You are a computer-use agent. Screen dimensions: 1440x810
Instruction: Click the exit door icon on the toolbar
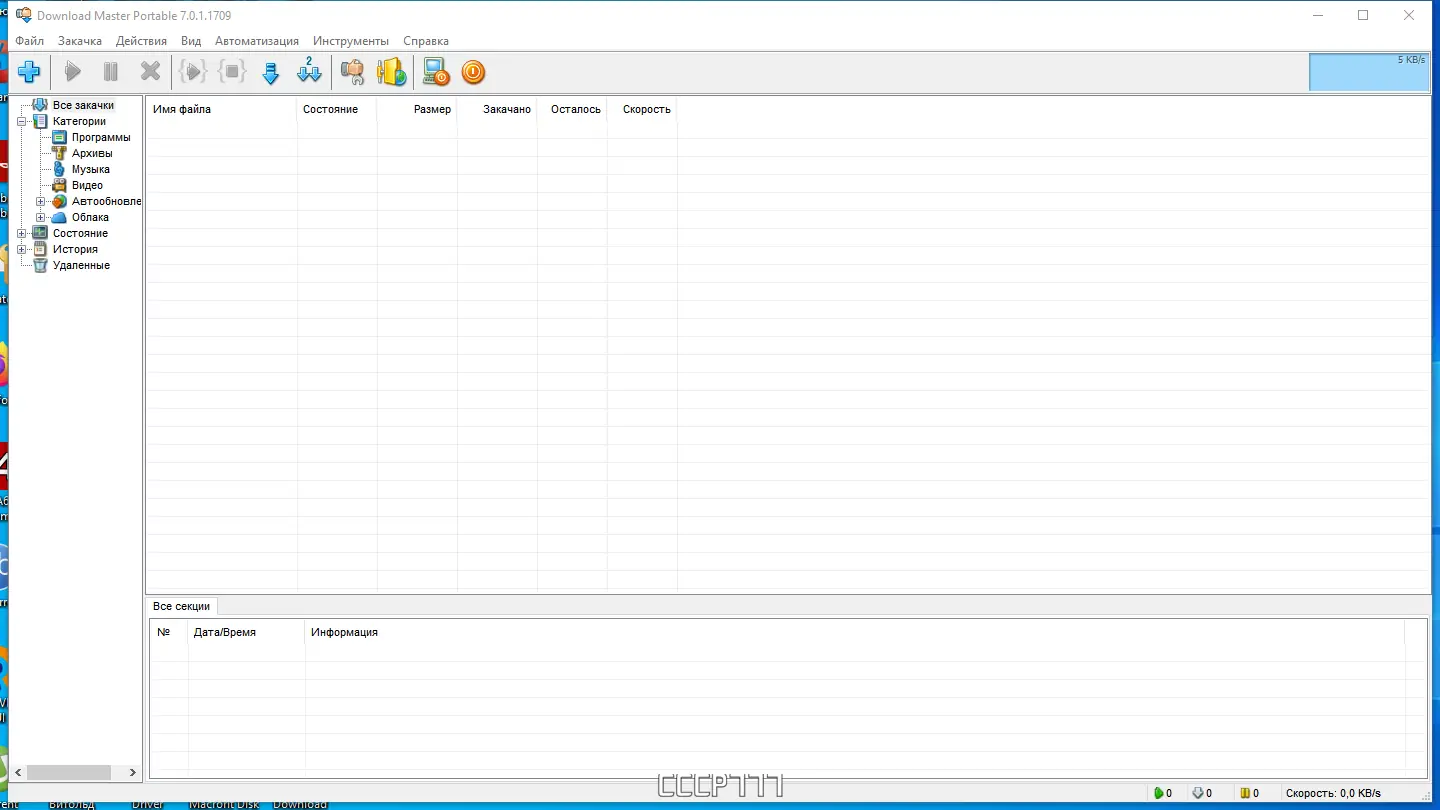[x=391, y=71]
